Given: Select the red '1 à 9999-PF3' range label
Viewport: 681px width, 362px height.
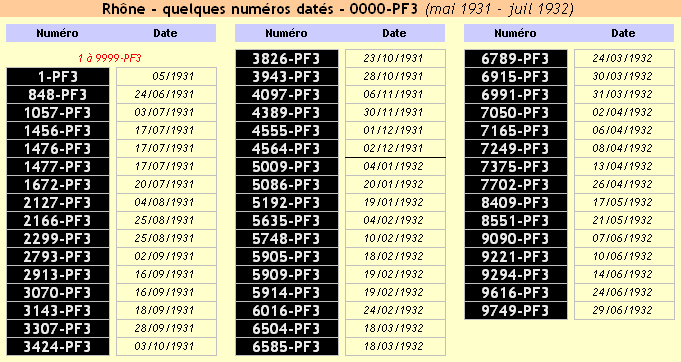Looking at the screenshot, I should [109, 58].
